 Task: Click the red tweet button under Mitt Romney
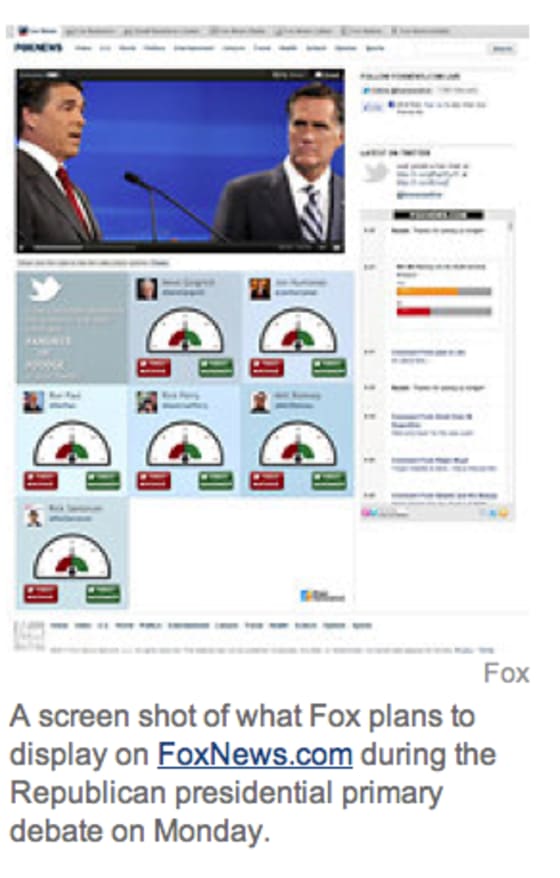[x=267, y=480]
